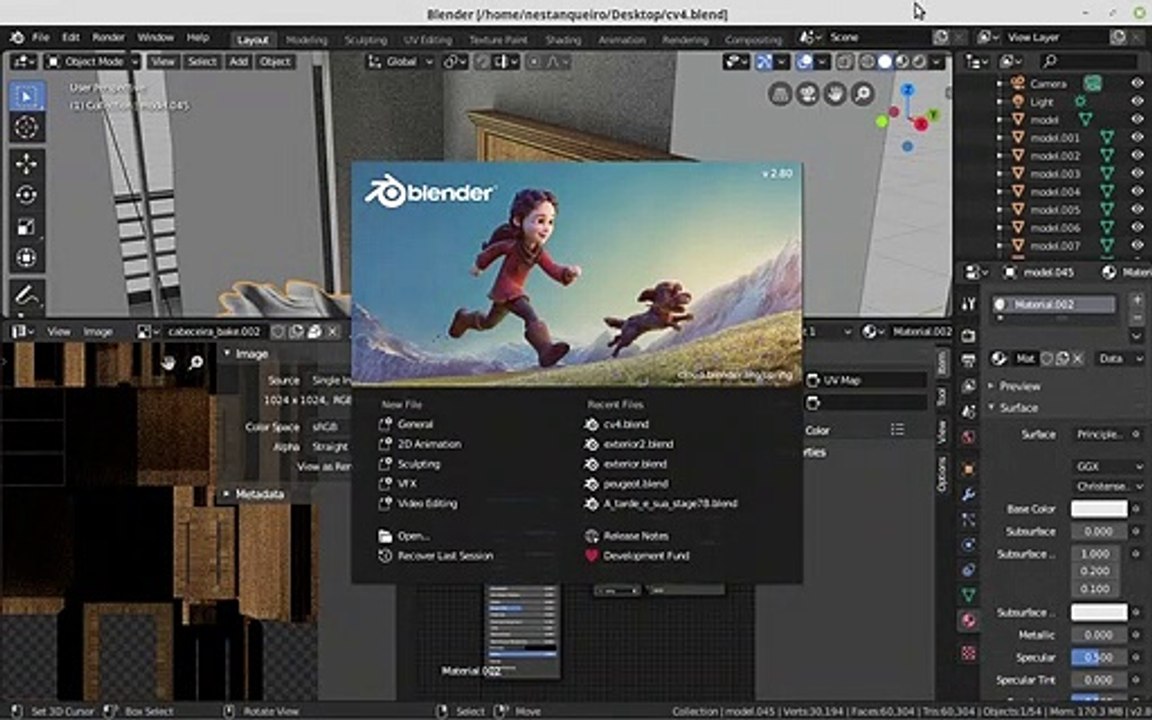
Task: Switch to wireframe viewport shading
Action: click(x=868, y=62)
